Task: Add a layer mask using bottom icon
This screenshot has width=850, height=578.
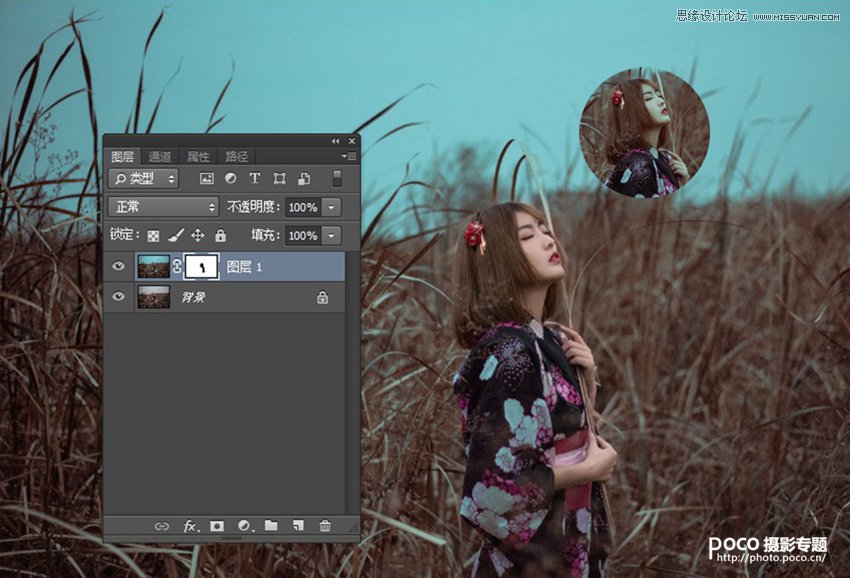Action: click(x=217, y=525)
